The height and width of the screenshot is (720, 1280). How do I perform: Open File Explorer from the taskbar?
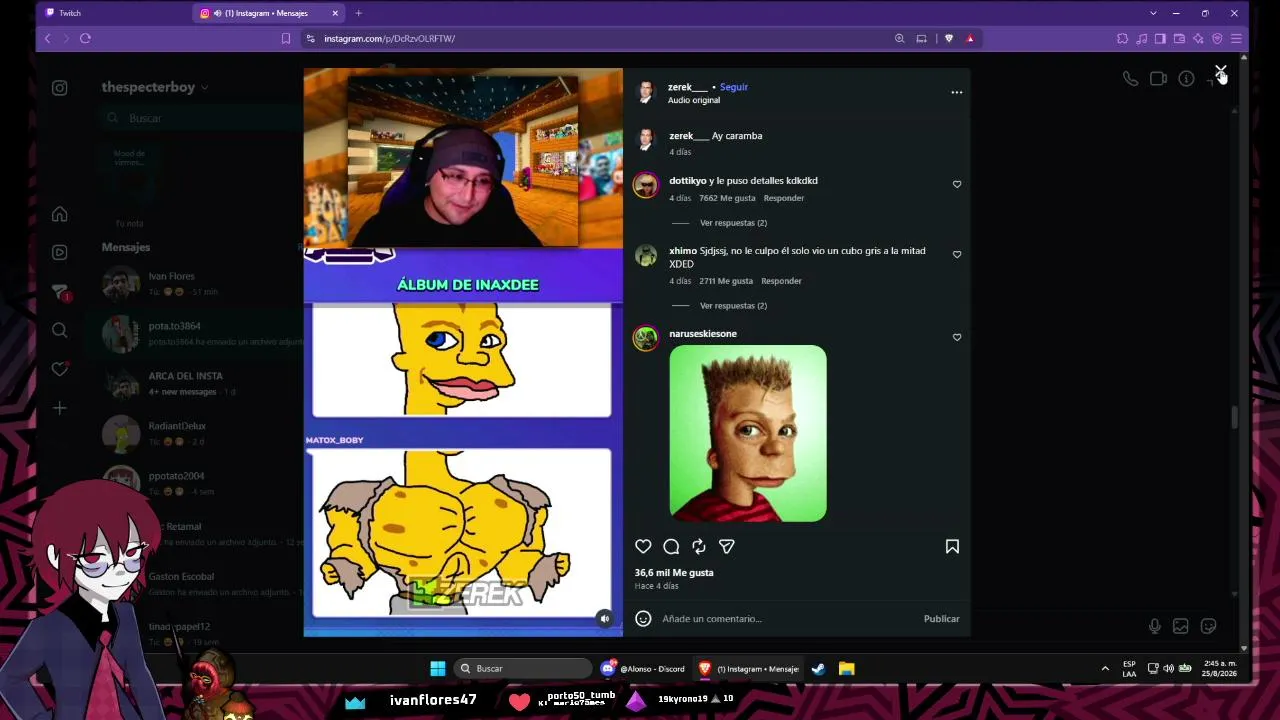[x=846, y=668]
